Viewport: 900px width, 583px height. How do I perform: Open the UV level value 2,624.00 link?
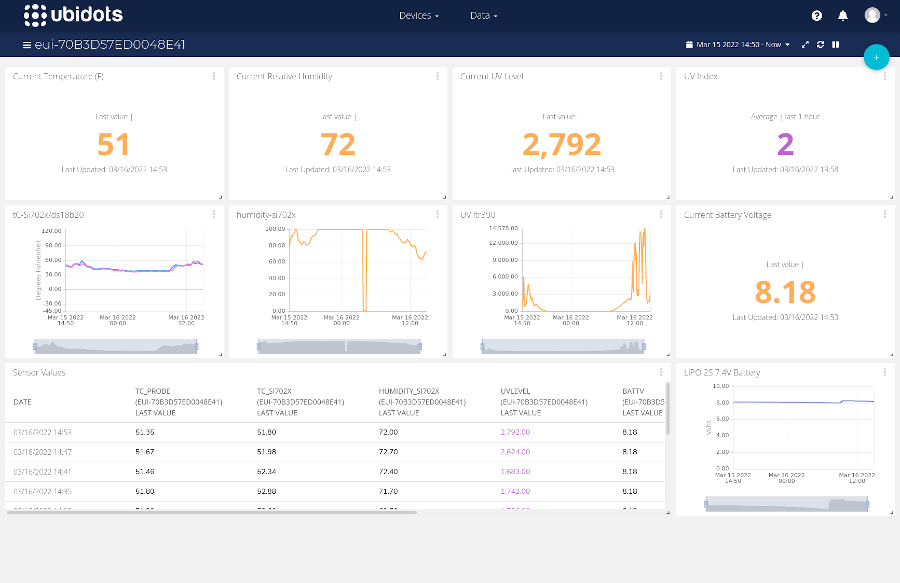click(x=515, y=452)
